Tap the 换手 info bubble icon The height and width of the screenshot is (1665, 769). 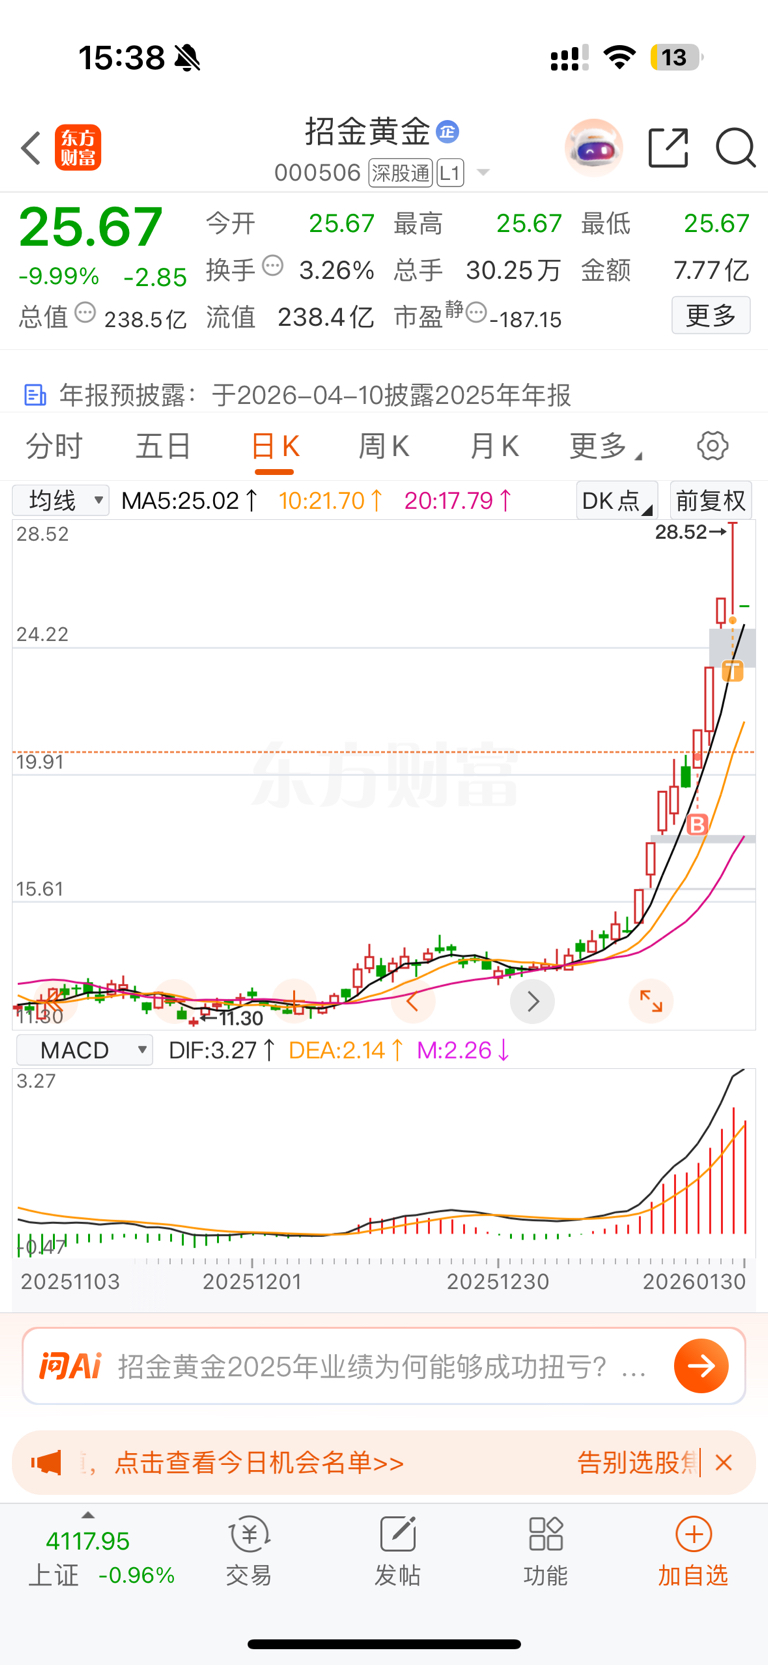tap(273, 267)
